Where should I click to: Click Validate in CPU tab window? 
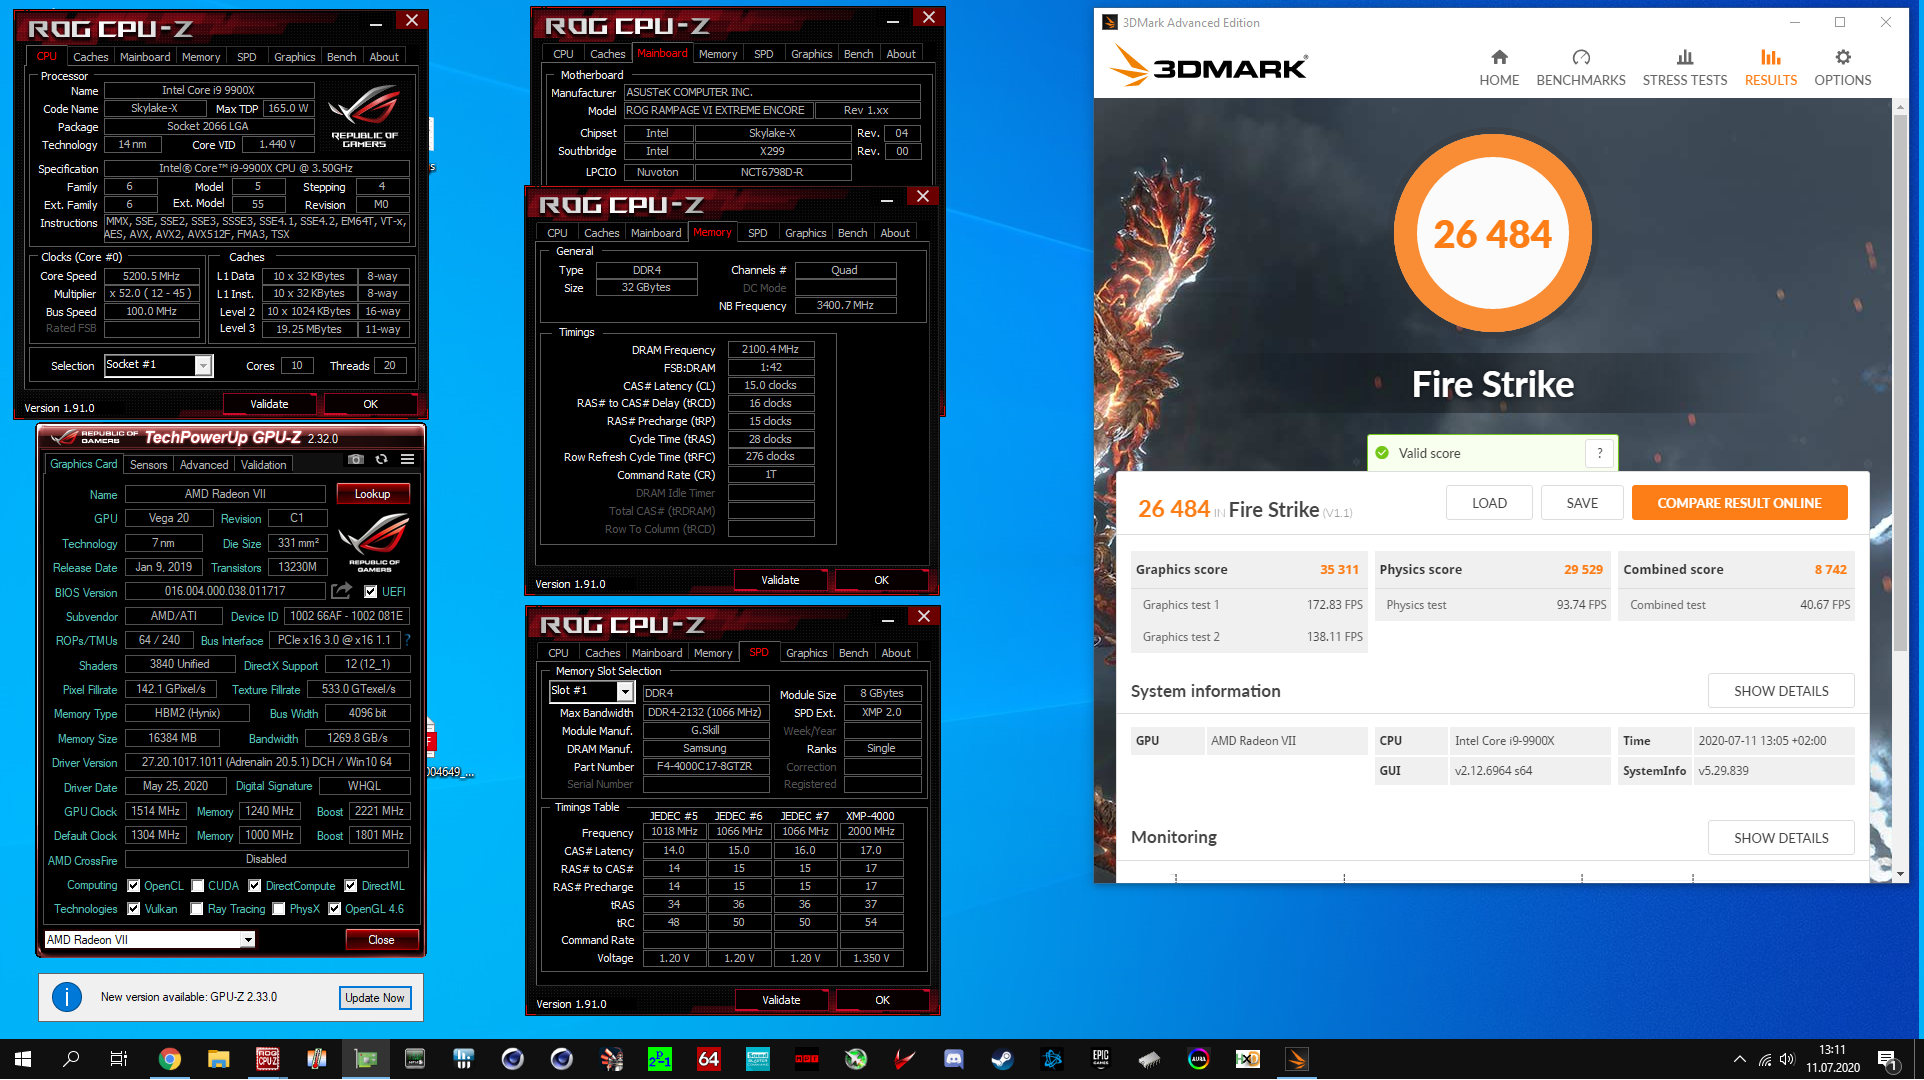(x=269, y=404)
